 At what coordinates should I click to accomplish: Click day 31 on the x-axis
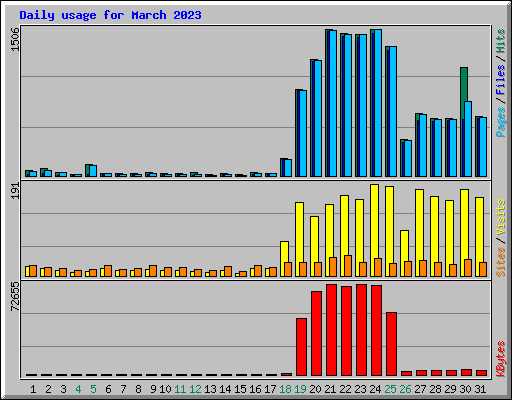tap(480, 389)
